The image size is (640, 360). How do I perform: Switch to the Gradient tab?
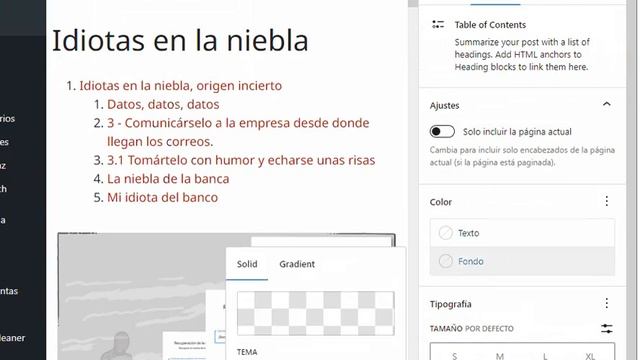(x=297, y=264)
